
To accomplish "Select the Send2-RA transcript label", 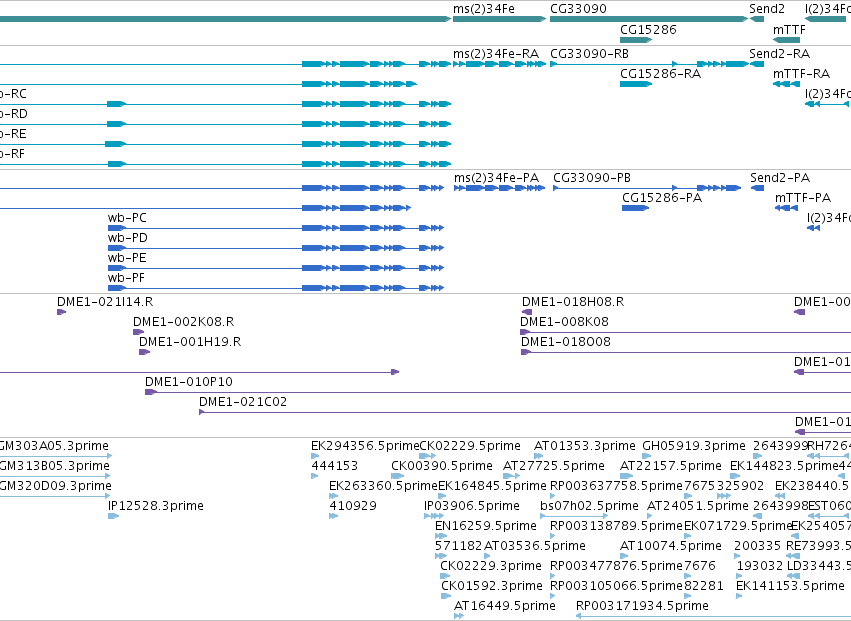I will click(x=779, y=54).
